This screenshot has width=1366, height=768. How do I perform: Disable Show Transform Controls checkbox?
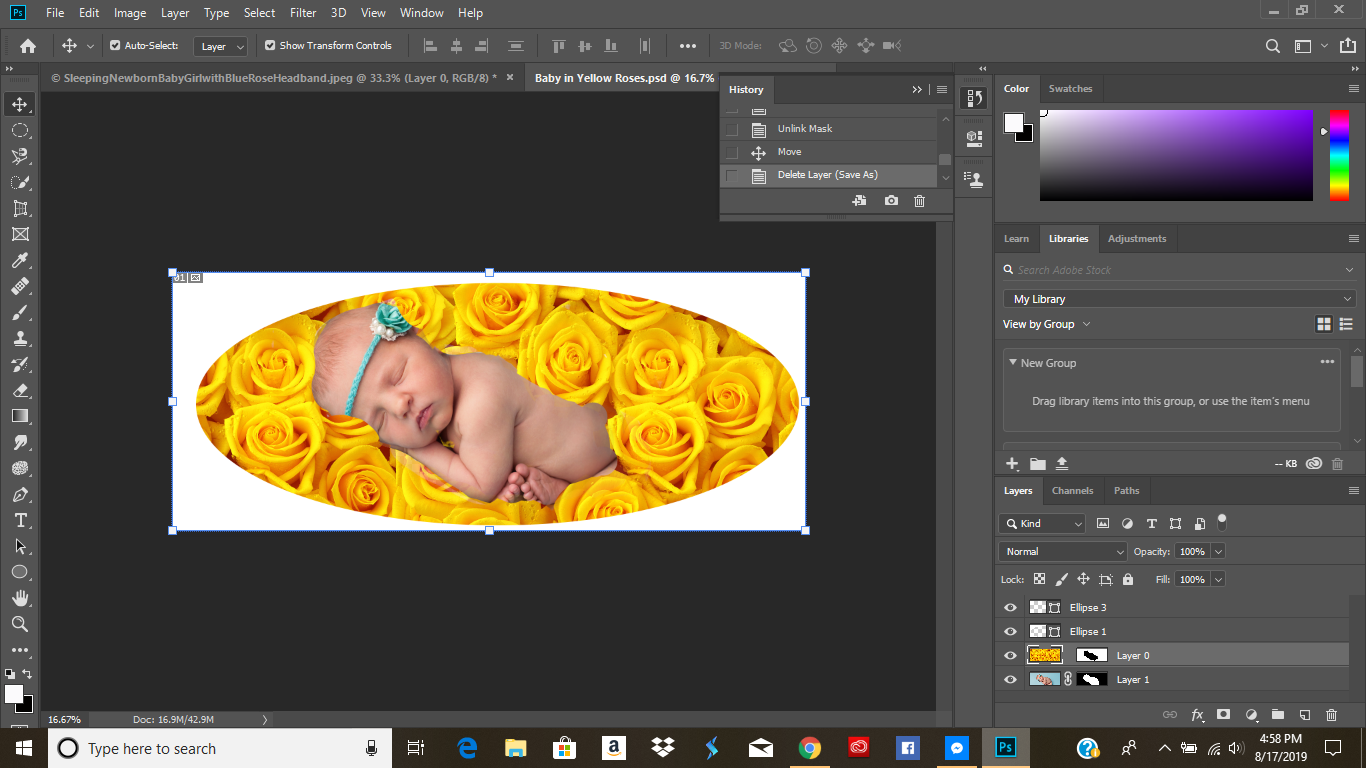(270, 46)
